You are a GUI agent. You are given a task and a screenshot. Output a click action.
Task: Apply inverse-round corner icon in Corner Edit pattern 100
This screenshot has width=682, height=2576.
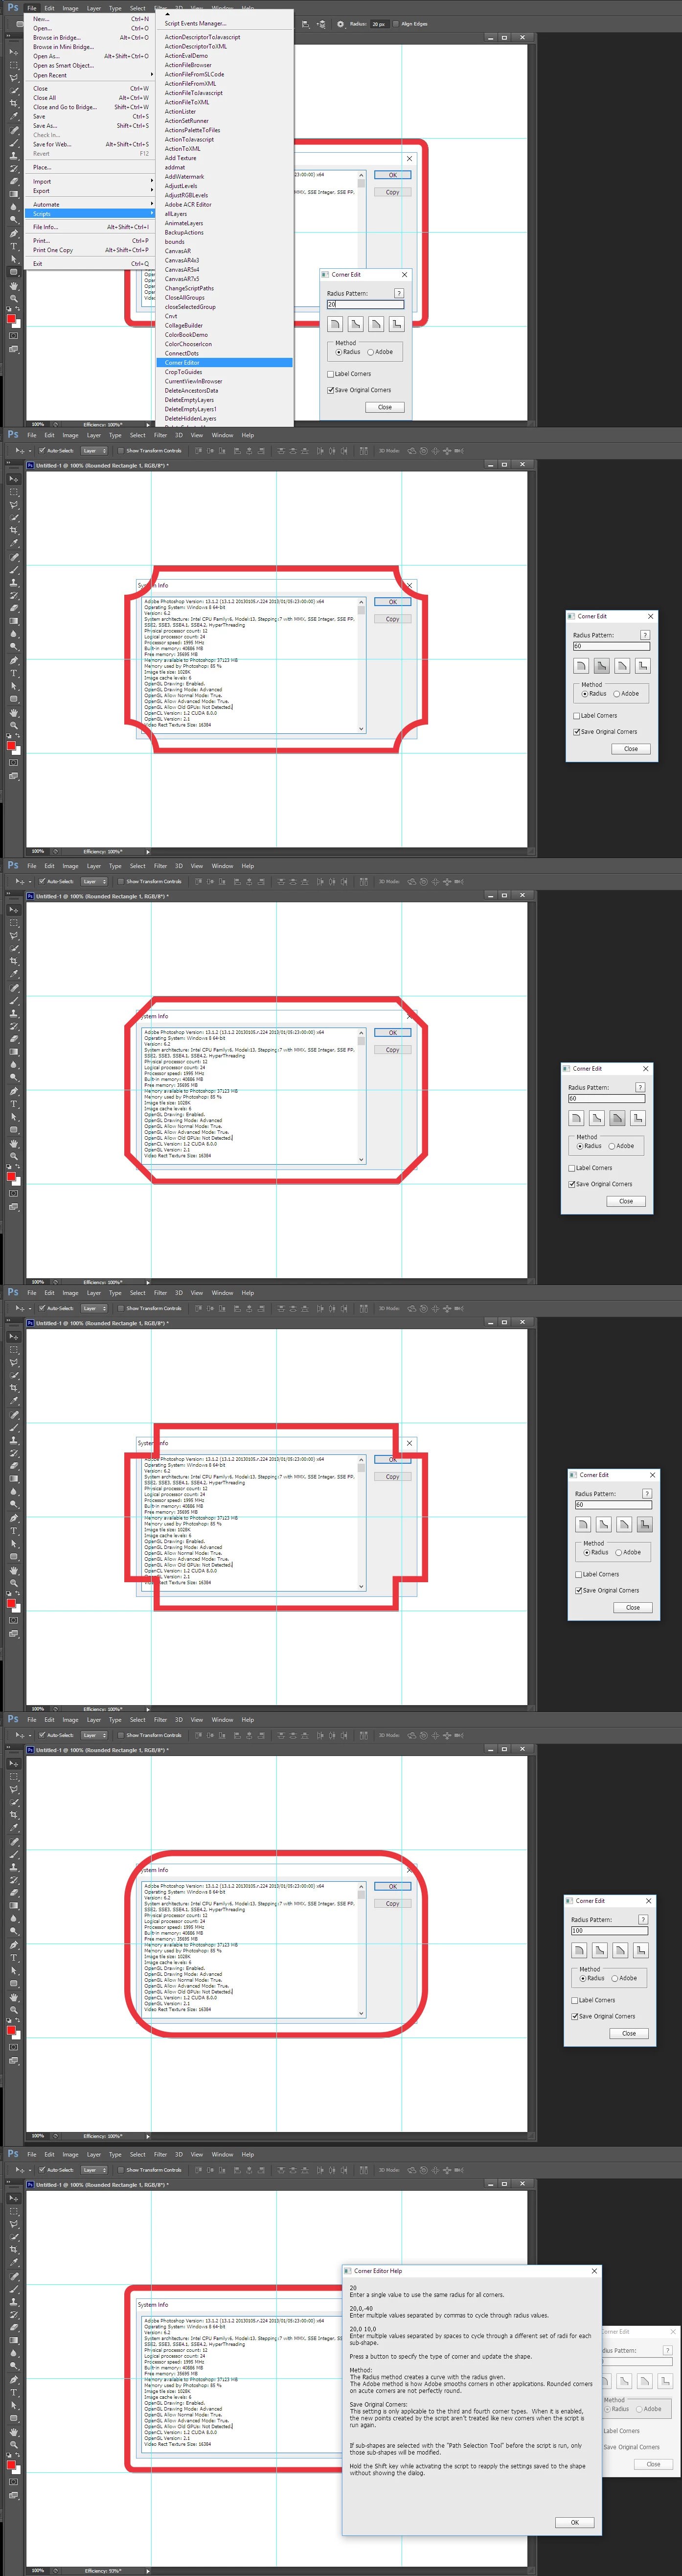coord(599,1950)
